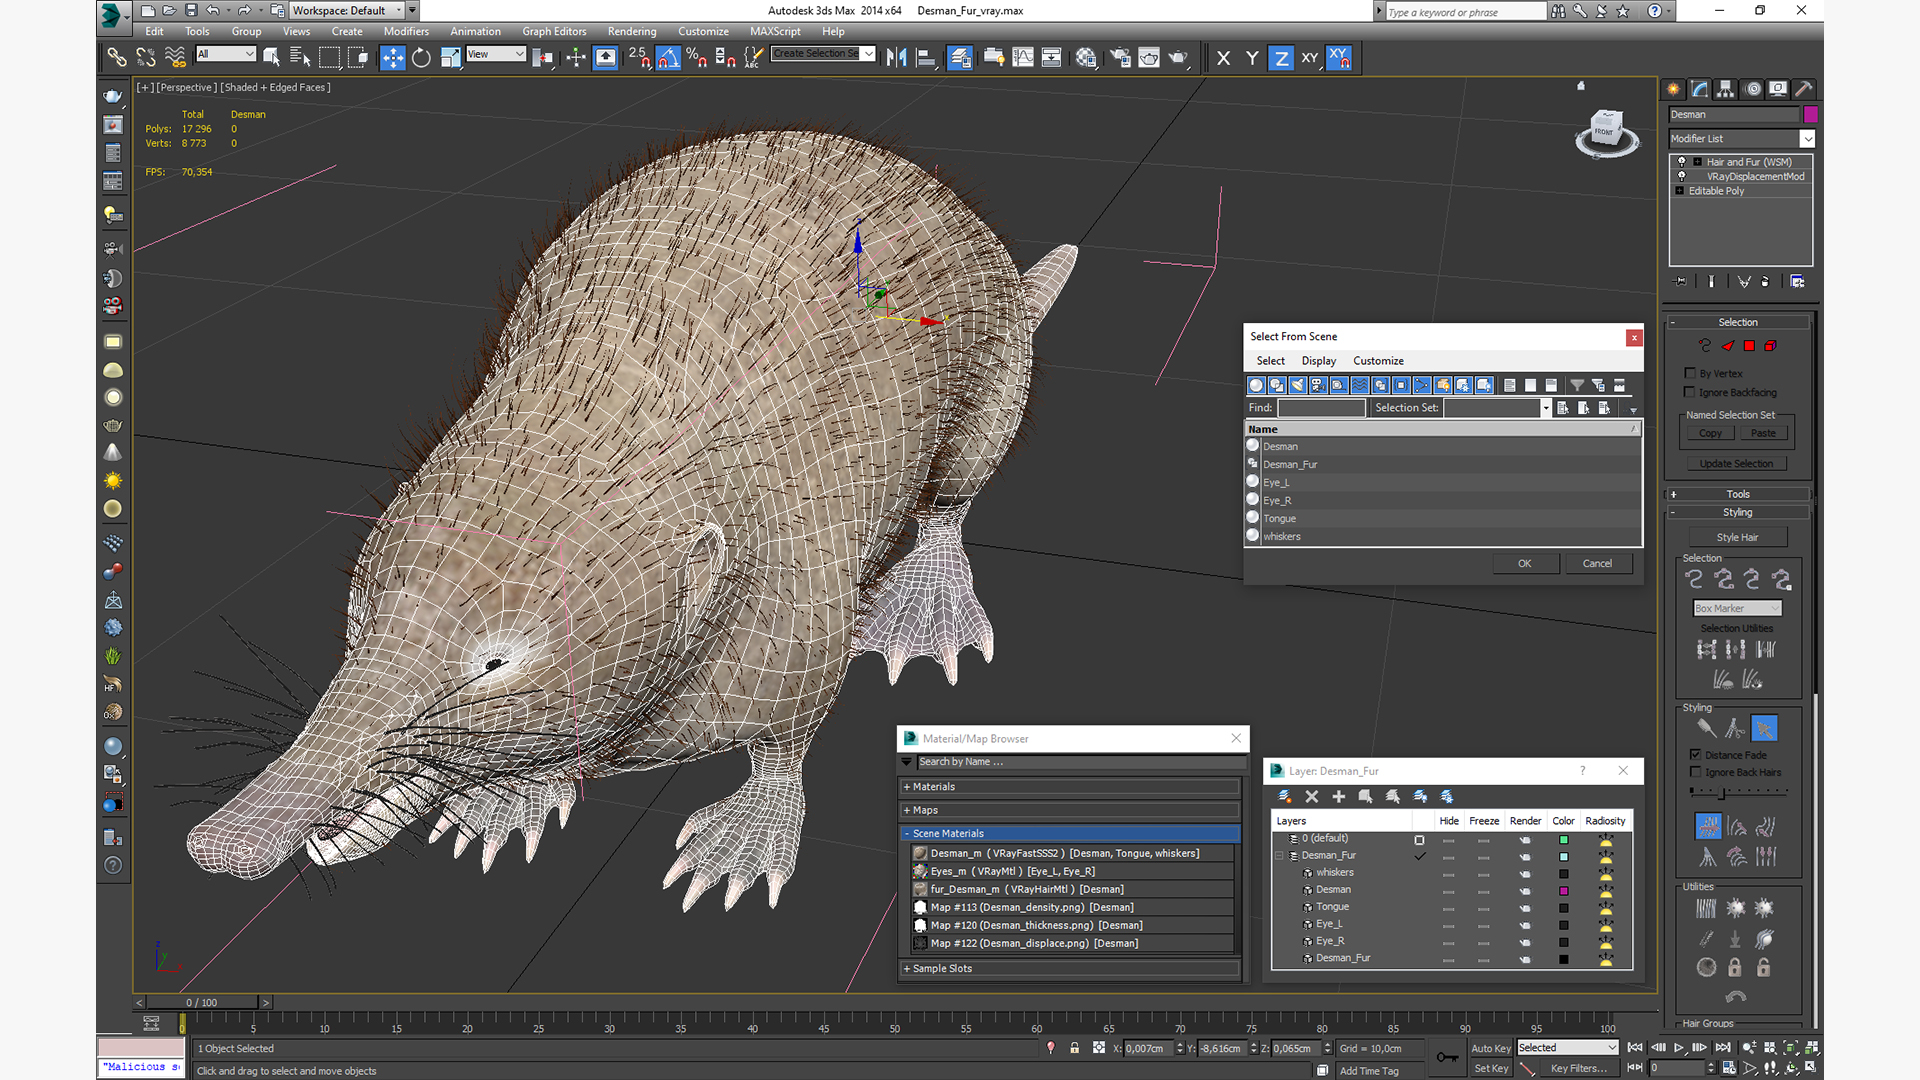This screenshot has height=1080, width=1920.
Task: Click the Copy named selection set button
Action: tap(1710, 433)
